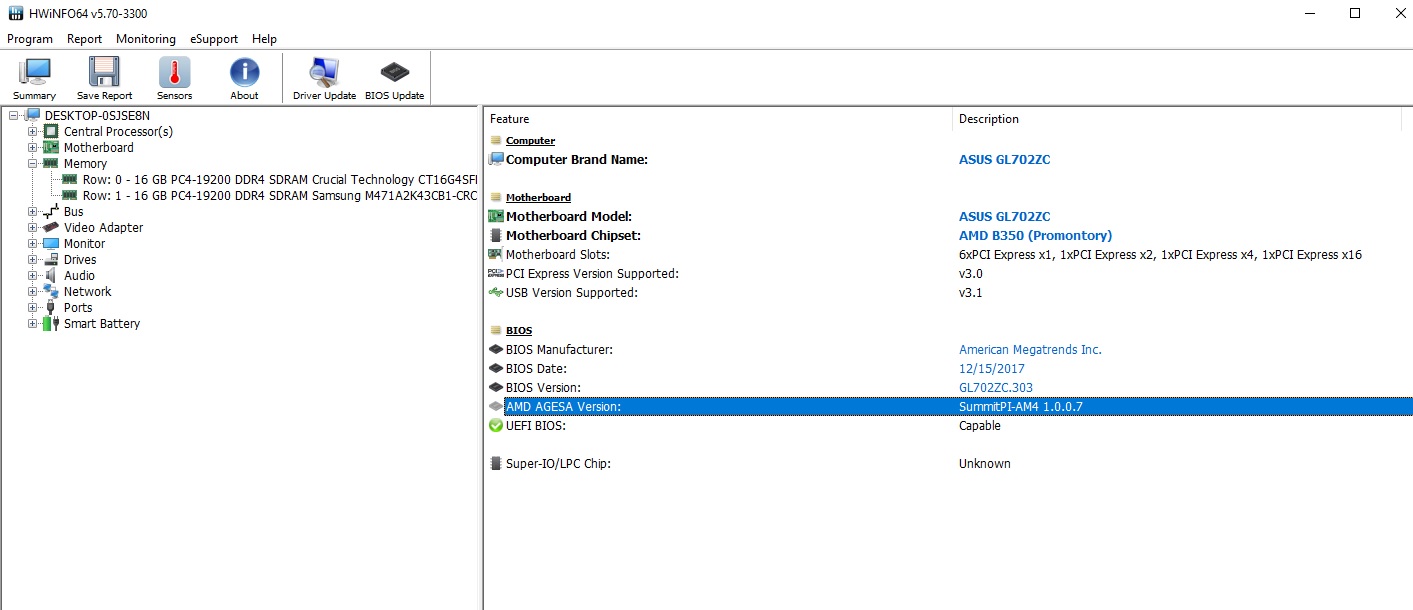Follow the ASUS GL702ZC brand name link

pyautogui.click(x=1004, y=160)
